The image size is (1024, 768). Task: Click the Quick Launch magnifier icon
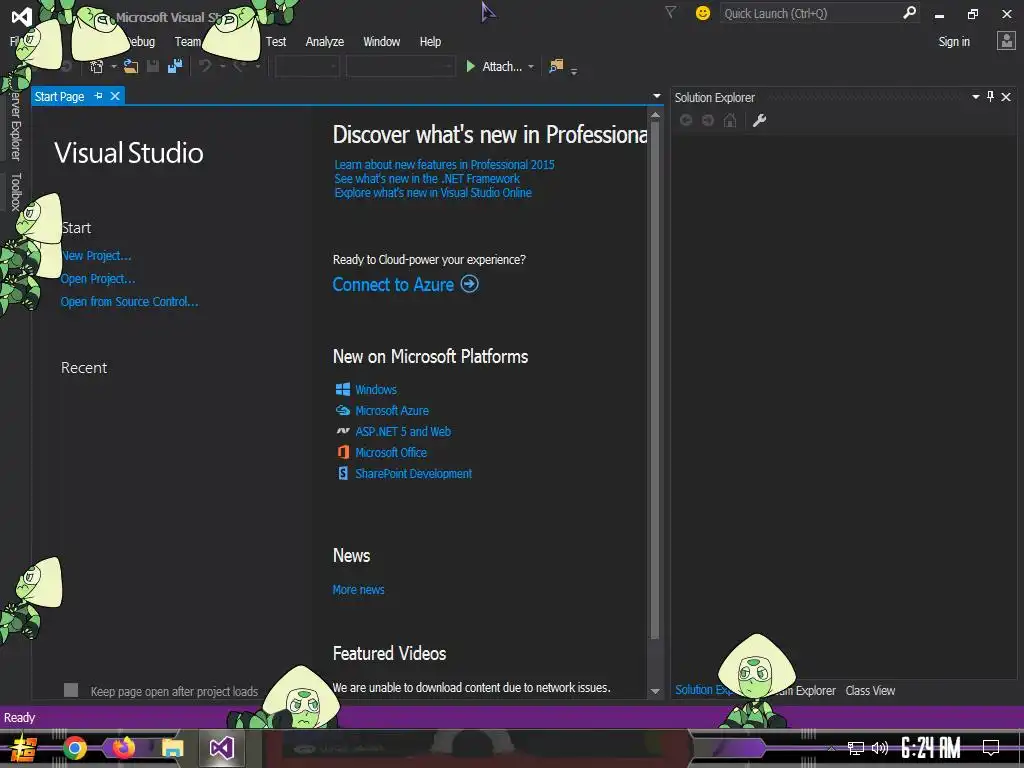(x=909, y=12)
